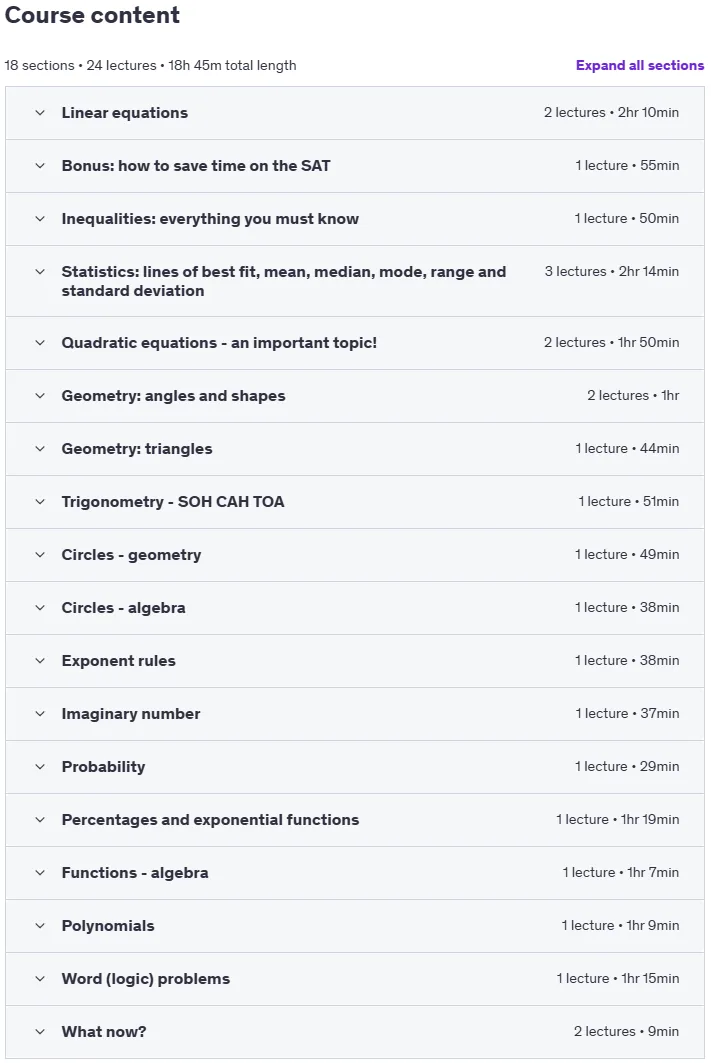Expand the Circles - algebra section arrow
The image size is (711, 1063).
[x=40, y=607]
